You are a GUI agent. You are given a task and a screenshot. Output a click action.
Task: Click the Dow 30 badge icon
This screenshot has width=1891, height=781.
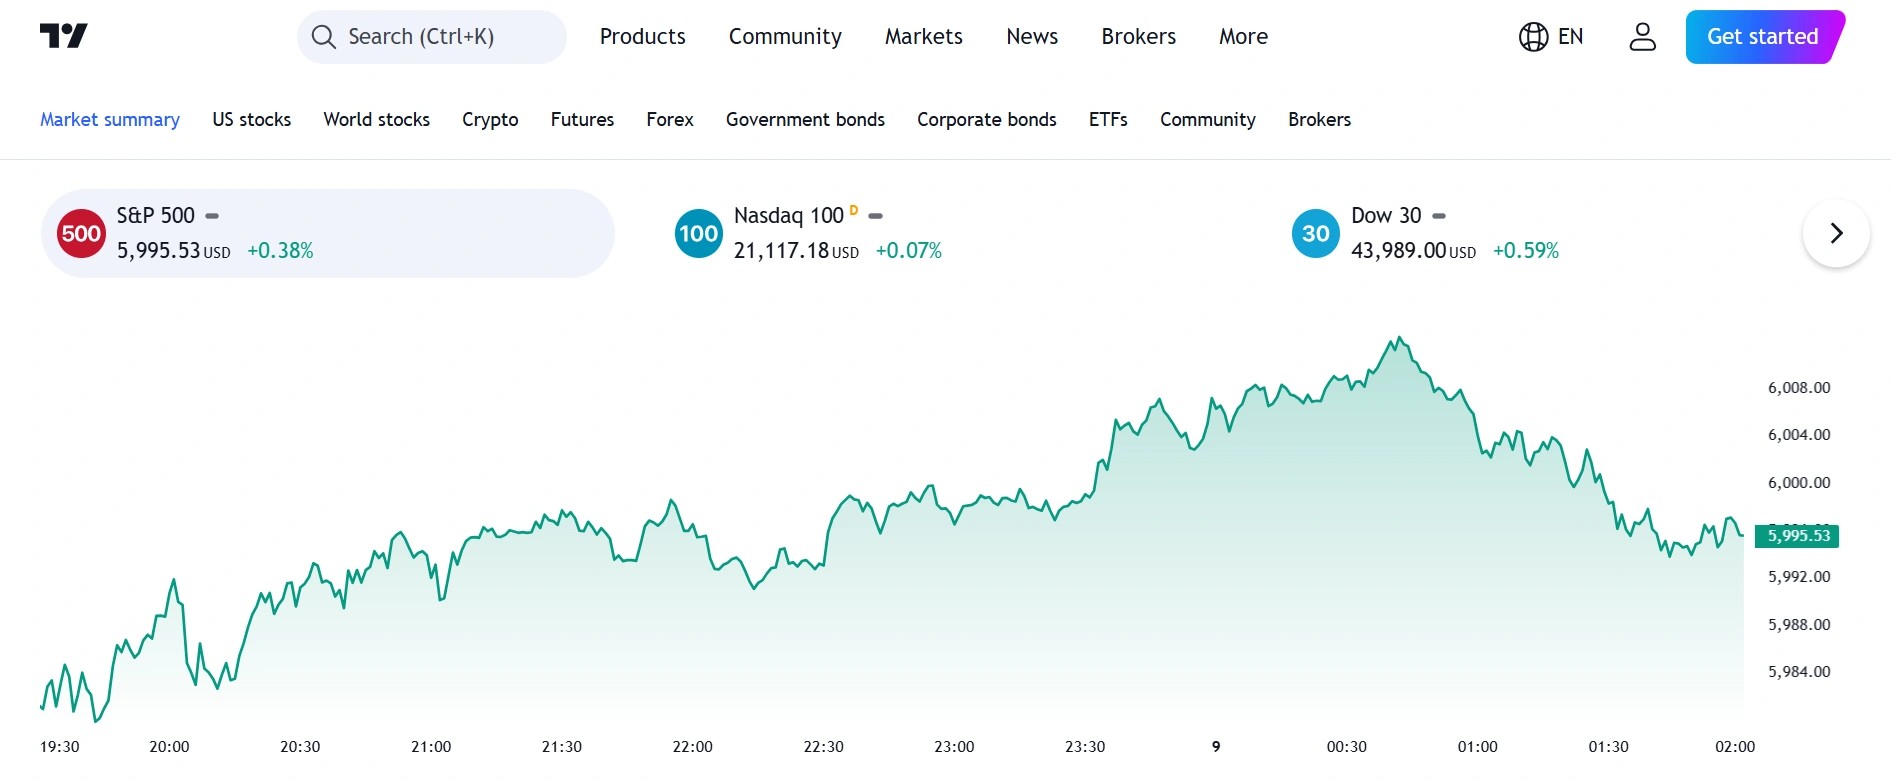click(1315, 233)
